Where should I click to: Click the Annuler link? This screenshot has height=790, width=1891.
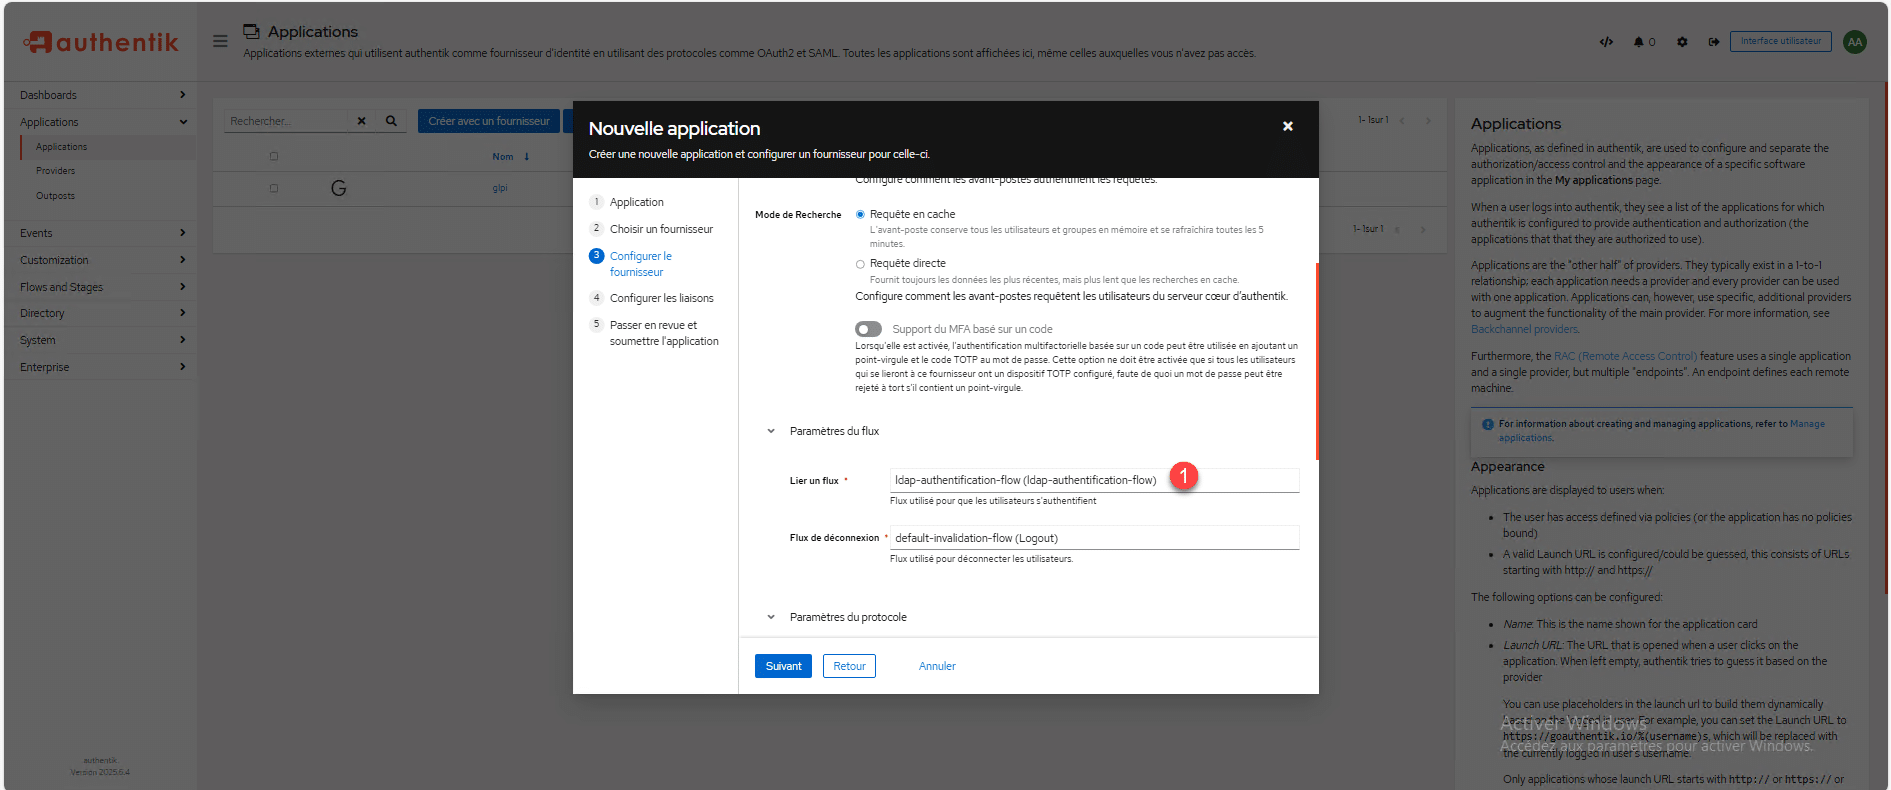click(937, 666)
